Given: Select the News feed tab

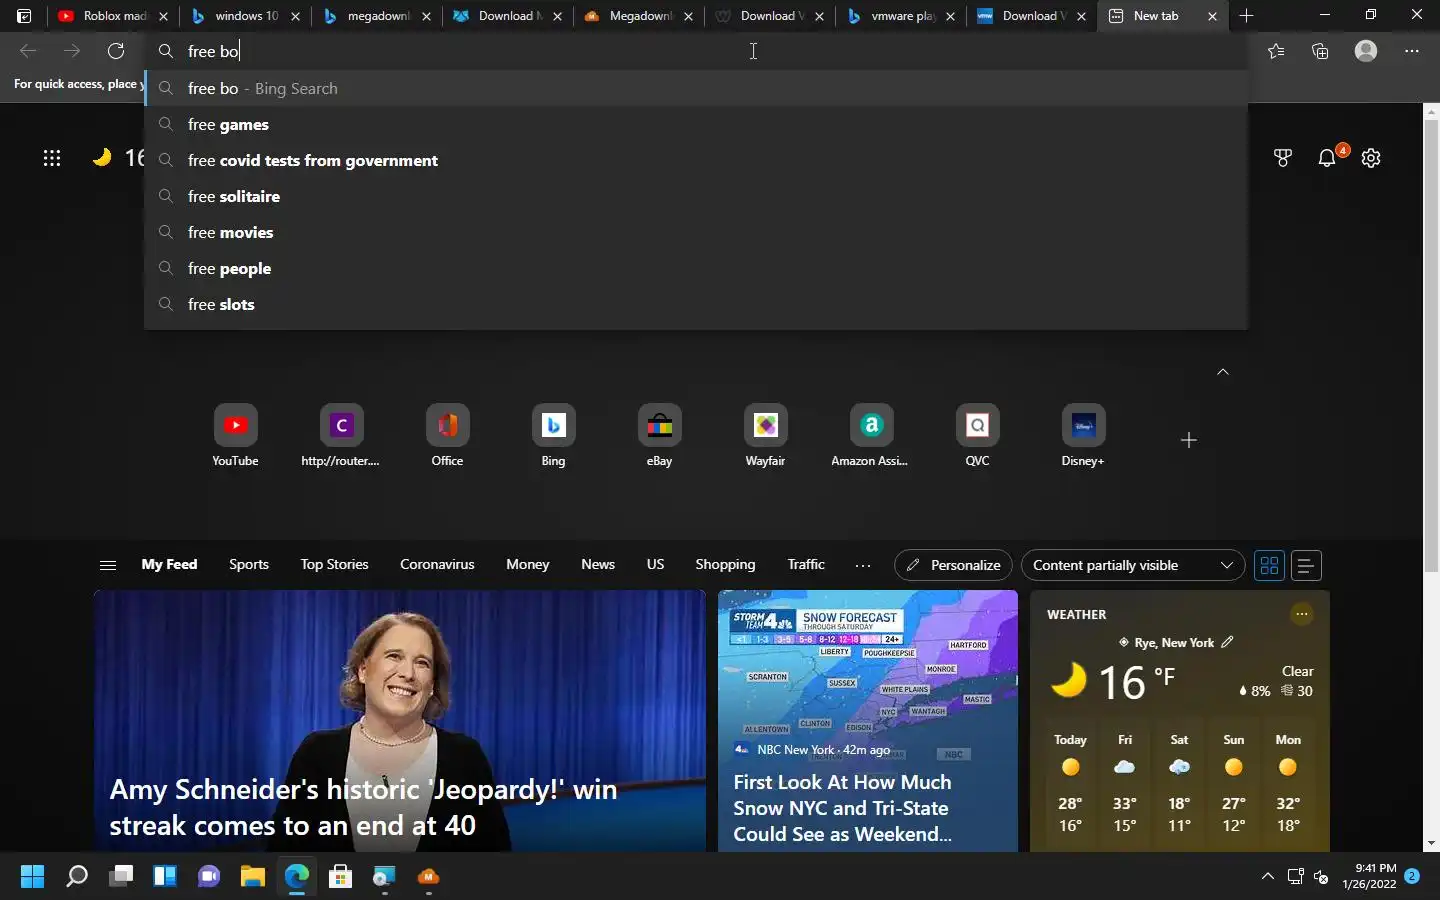Looking at the screenshot, I should coord(598,564).
